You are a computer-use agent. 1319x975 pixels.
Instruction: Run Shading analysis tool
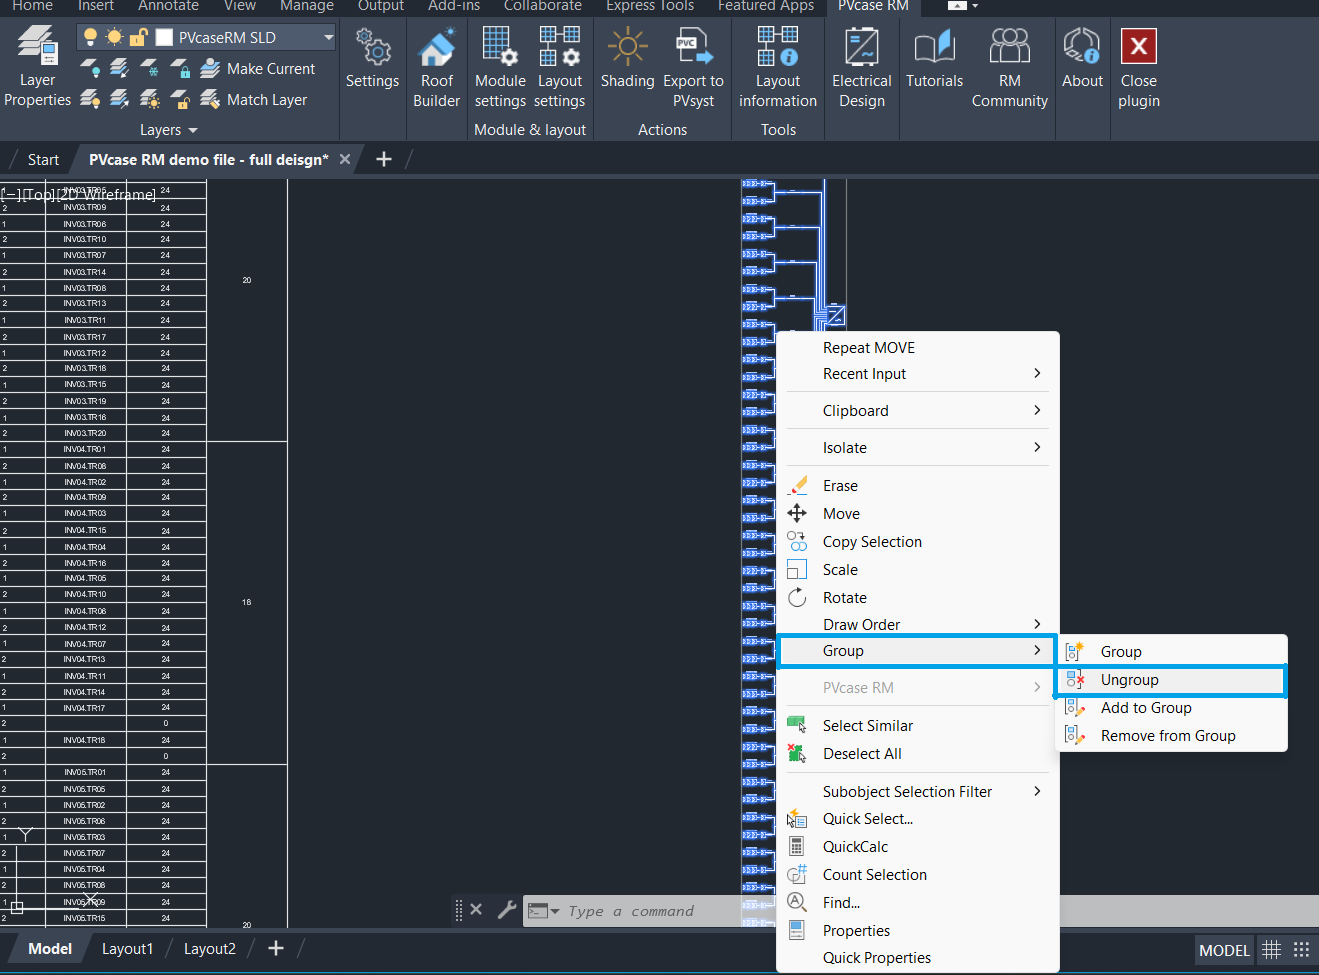point(627,58)
